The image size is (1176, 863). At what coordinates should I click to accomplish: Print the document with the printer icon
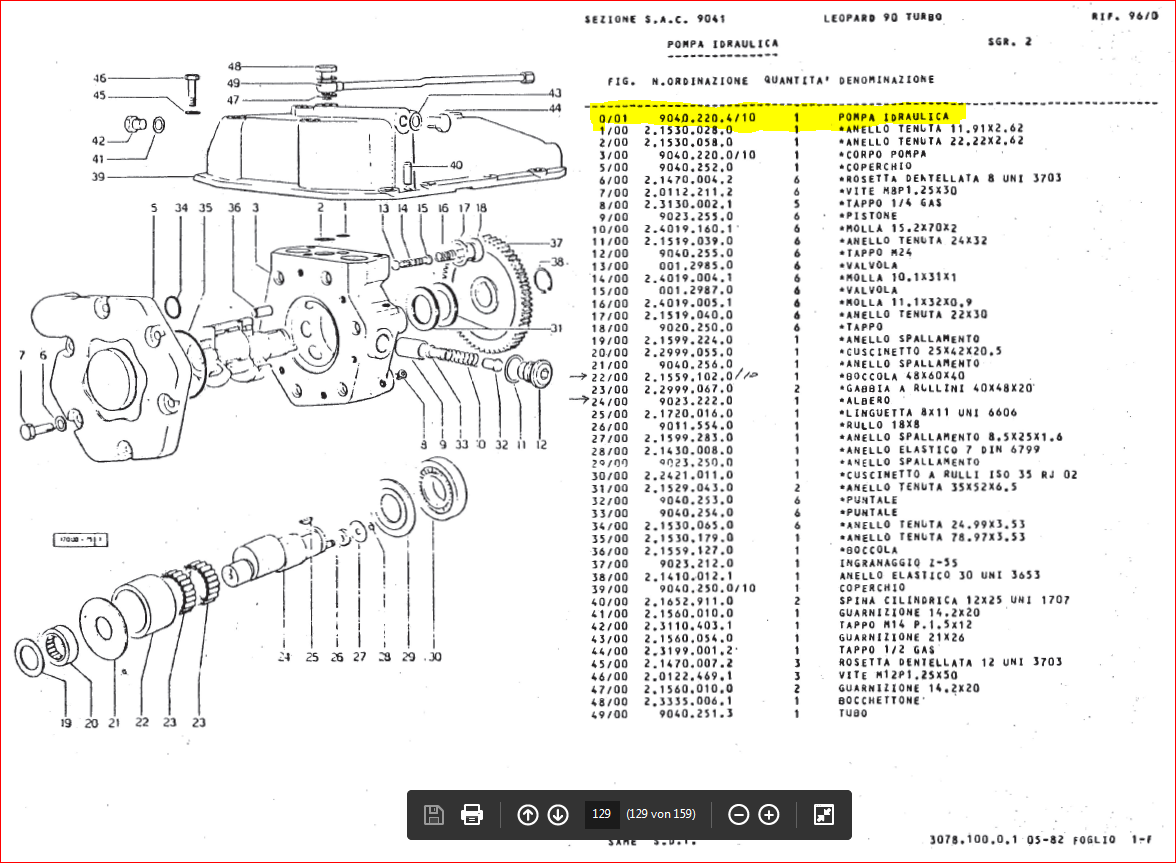pyautogui.click(x=472, y=814)
